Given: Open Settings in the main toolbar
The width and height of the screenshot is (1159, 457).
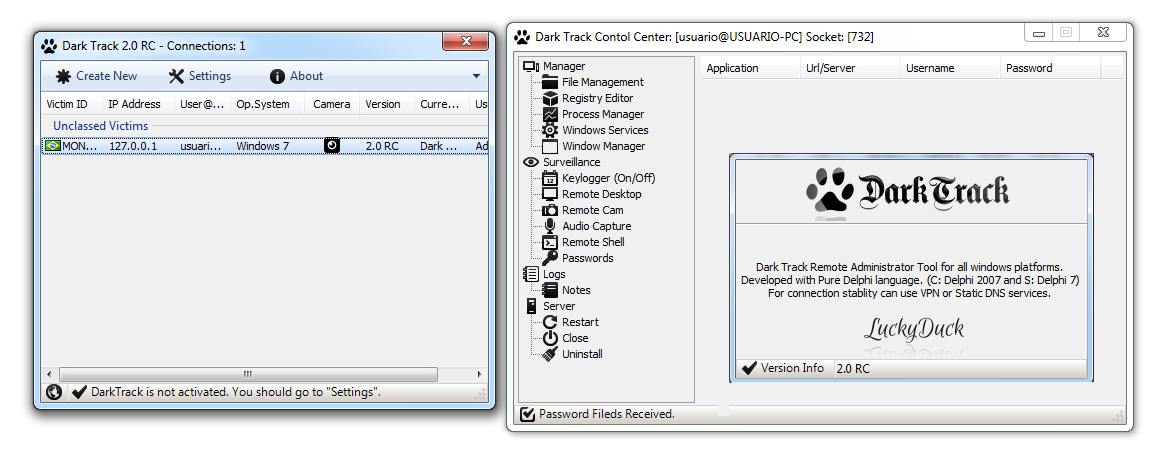Looking at the screenshot, I should [x=200, y=75].
